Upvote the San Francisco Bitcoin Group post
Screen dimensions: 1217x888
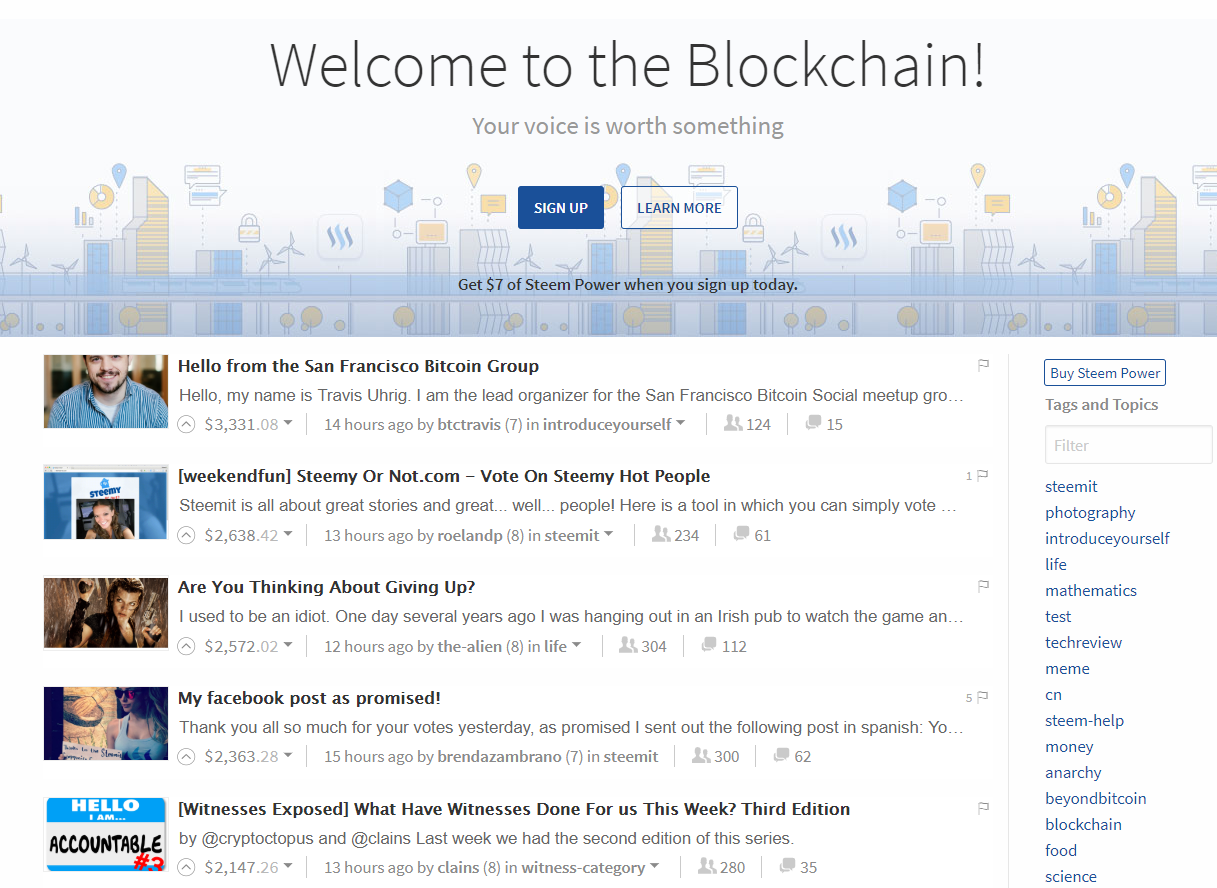pyautogui.click(x=186, y=424)
